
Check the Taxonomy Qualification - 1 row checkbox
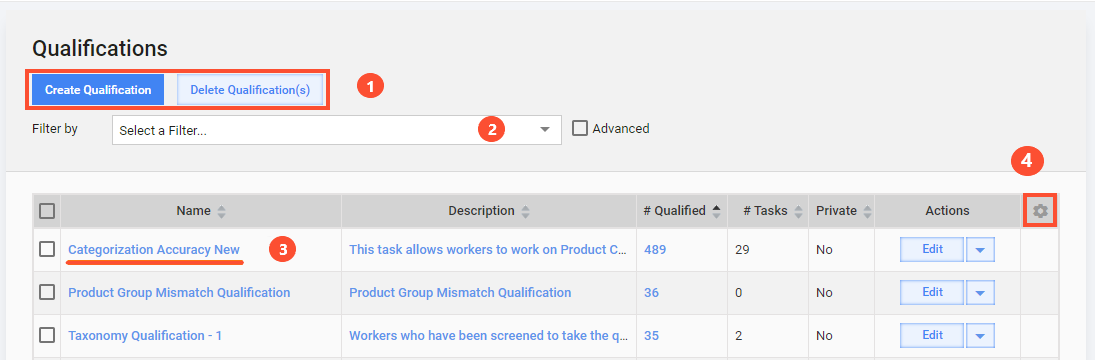[47, 336]
